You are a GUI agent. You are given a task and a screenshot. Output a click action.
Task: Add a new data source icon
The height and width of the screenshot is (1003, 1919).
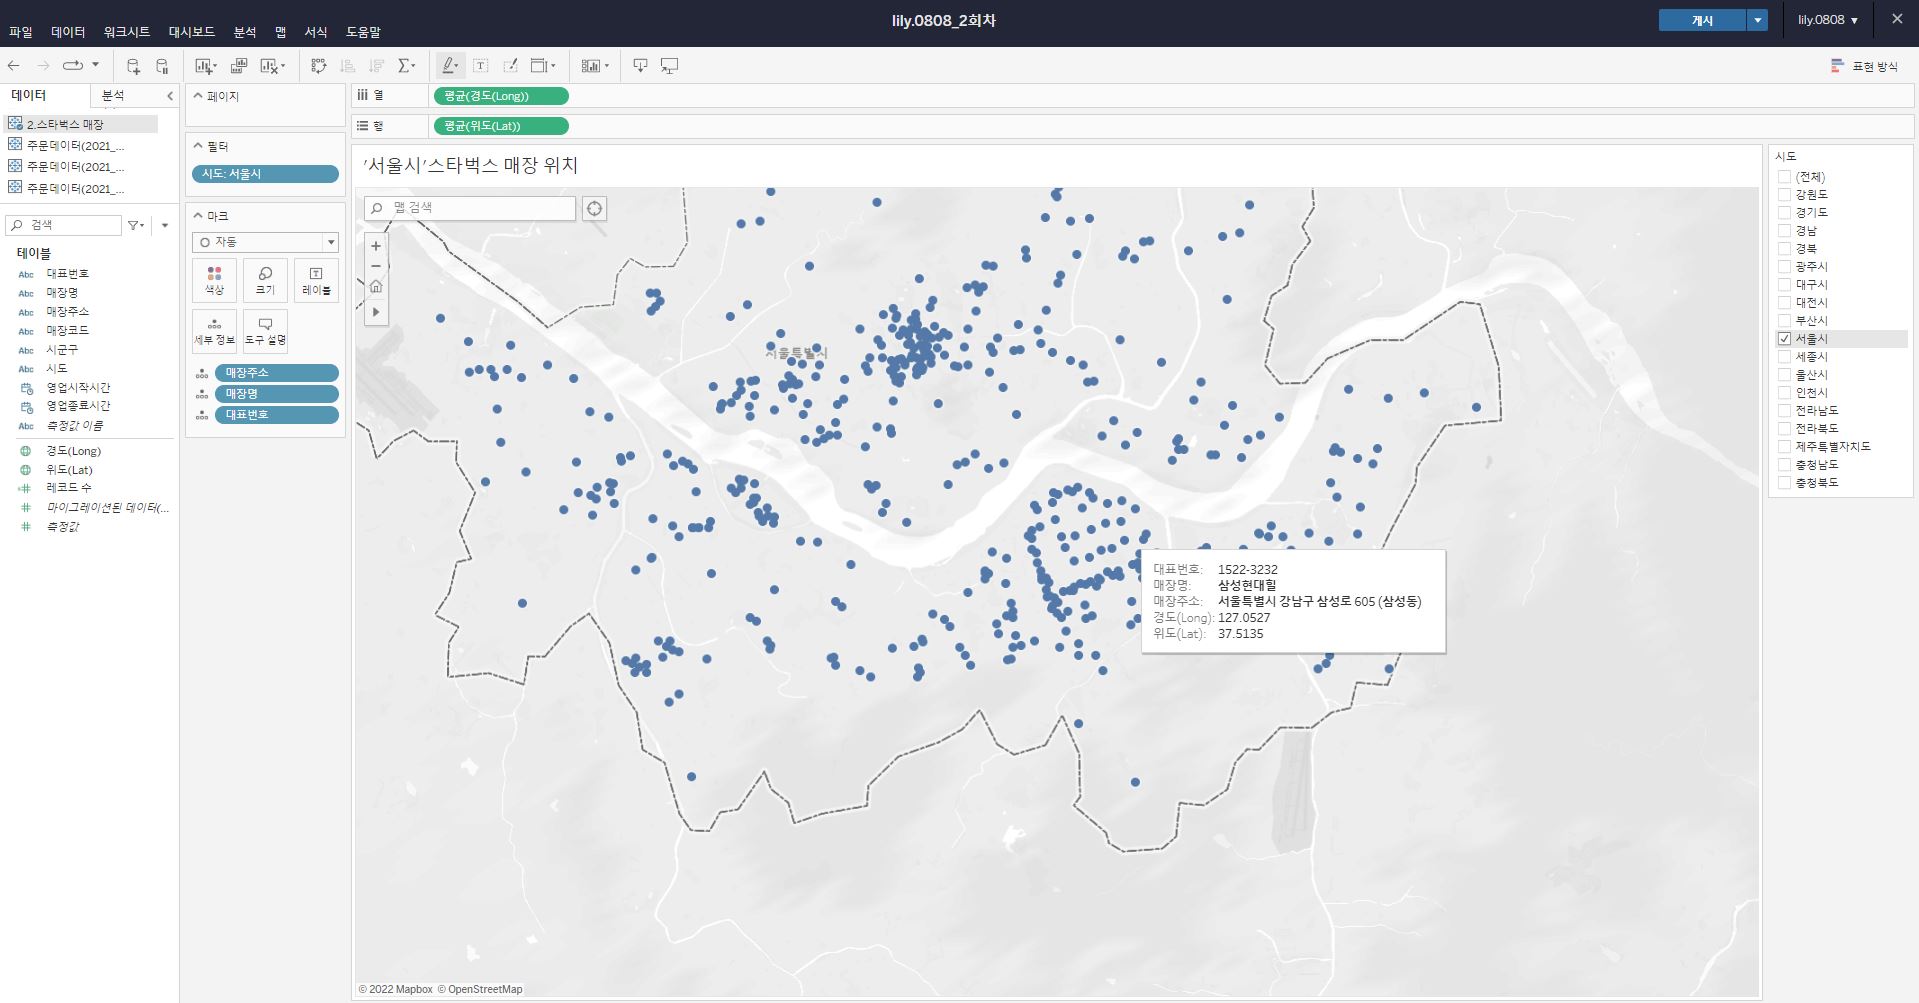point(133,66)
